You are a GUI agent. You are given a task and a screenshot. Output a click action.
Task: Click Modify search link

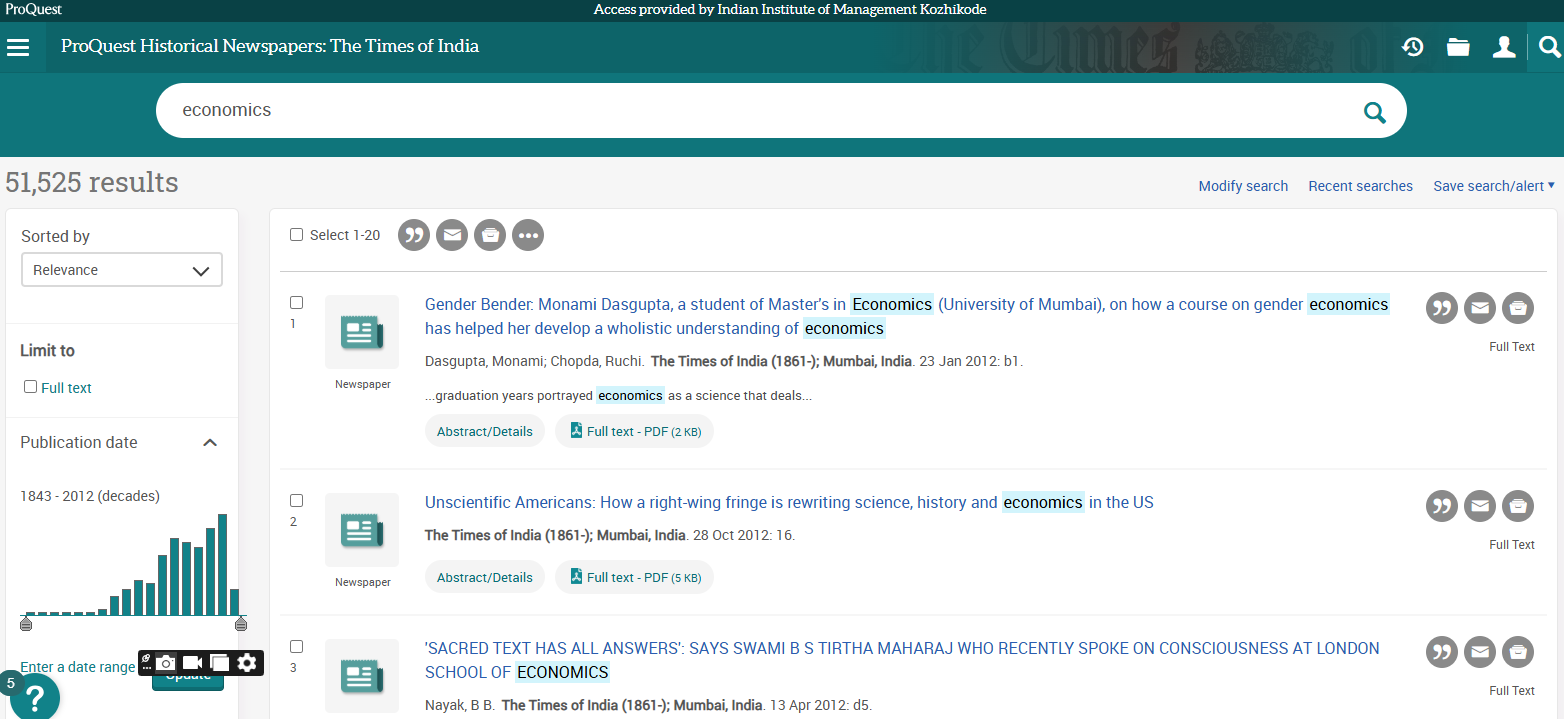coord(1243,186)
